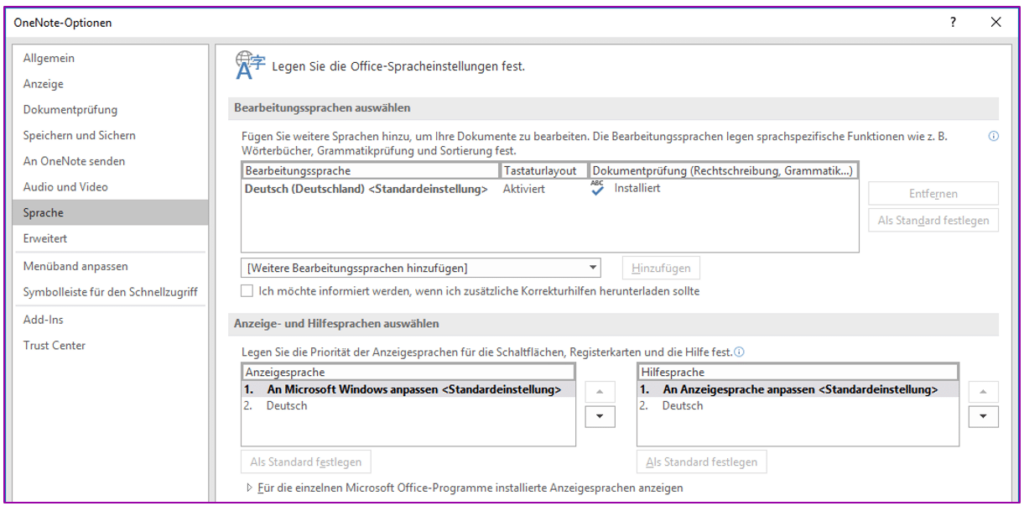Click the Hilfesprache list header

coord(797,372)
